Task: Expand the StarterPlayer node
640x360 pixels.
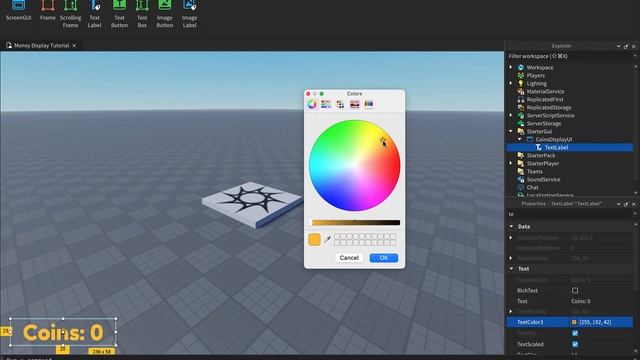Action: (x=511, y=163)
